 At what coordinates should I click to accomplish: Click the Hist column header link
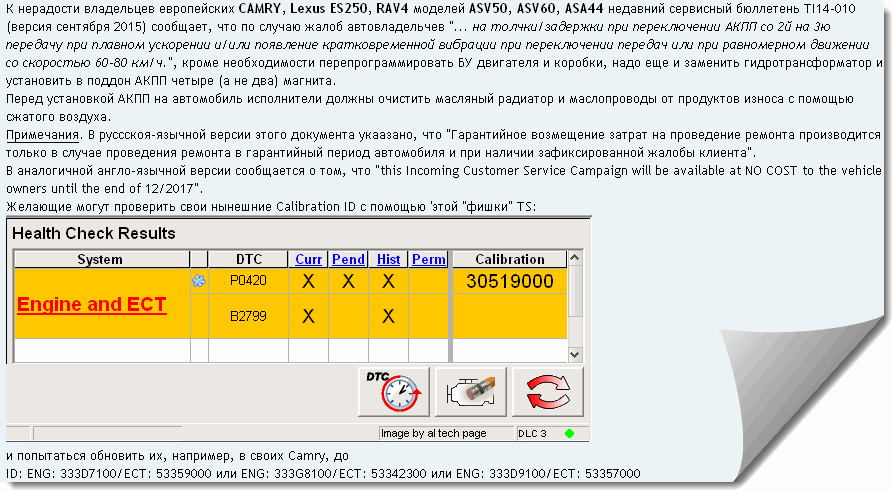pos(388,259)
